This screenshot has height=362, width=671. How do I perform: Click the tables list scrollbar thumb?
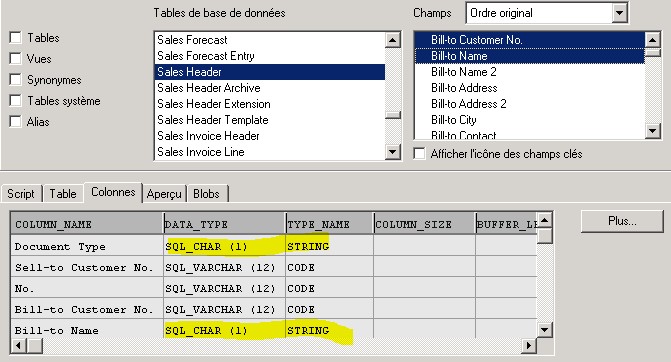(x=392, y=115)
